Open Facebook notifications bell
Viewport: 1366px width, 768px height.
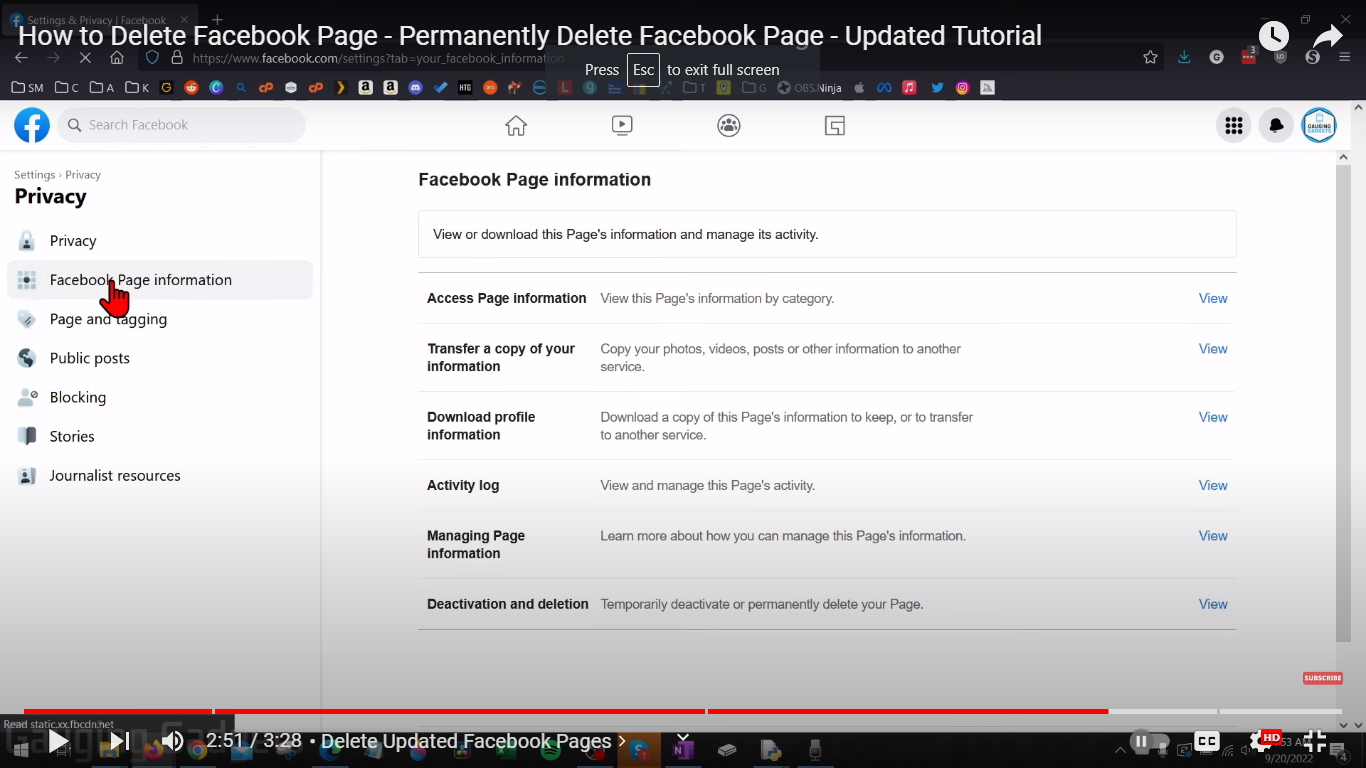click(1277, 124)
